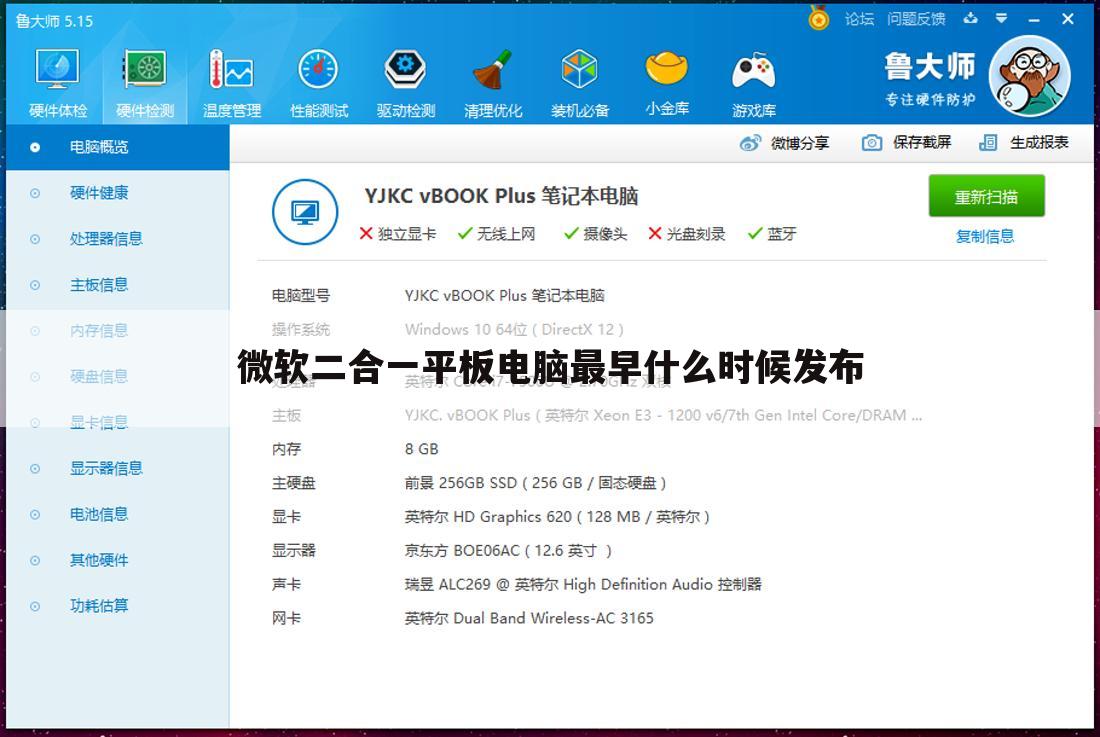Open the 装机必备 software box icon
Screen dimensions: 1100x737
point(579,70)
